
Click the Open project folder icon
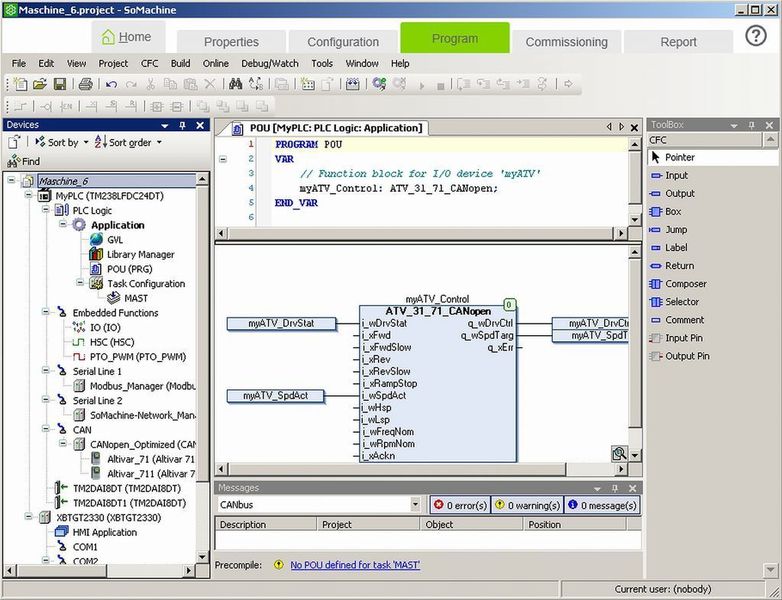click(40, 84)
